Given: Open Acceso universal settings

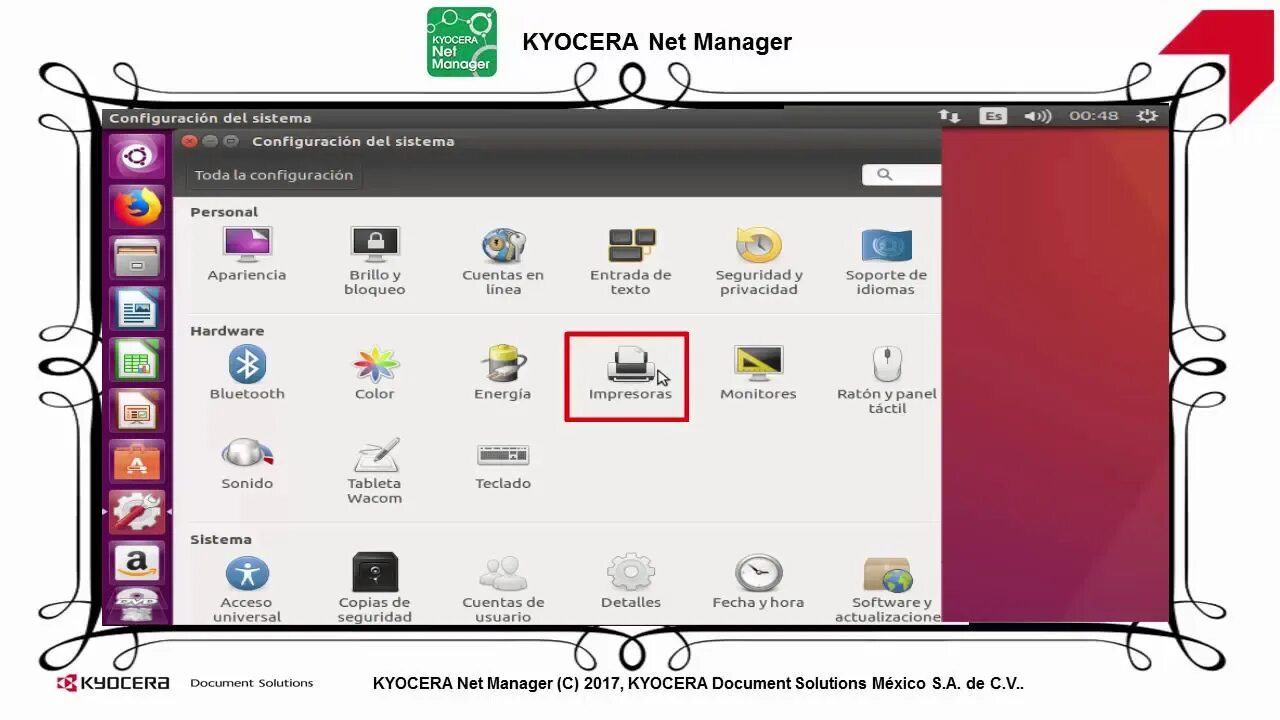Looking at the screenshot, I should click(247, 588).
